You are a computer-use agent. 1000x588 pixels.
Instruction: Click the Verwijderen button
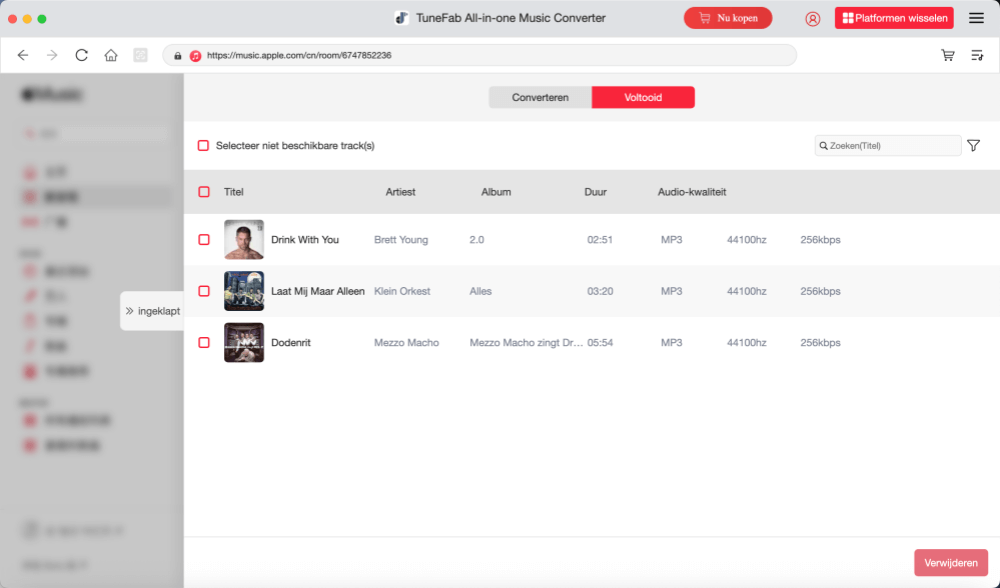[950, 563]
